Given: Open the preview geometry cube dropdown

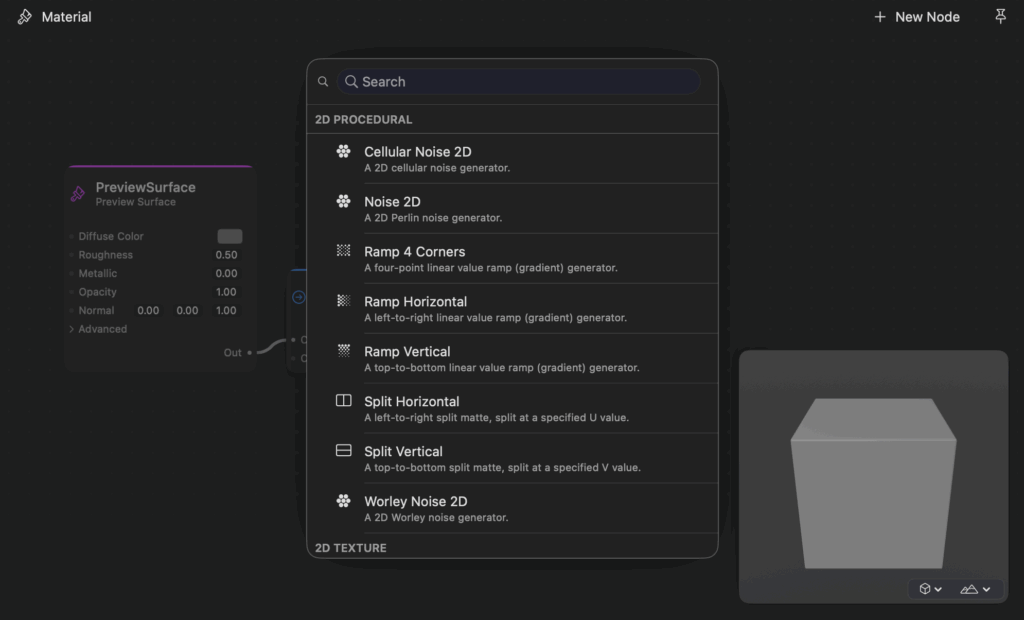Looking at the screenshot, I should point(930,589).
